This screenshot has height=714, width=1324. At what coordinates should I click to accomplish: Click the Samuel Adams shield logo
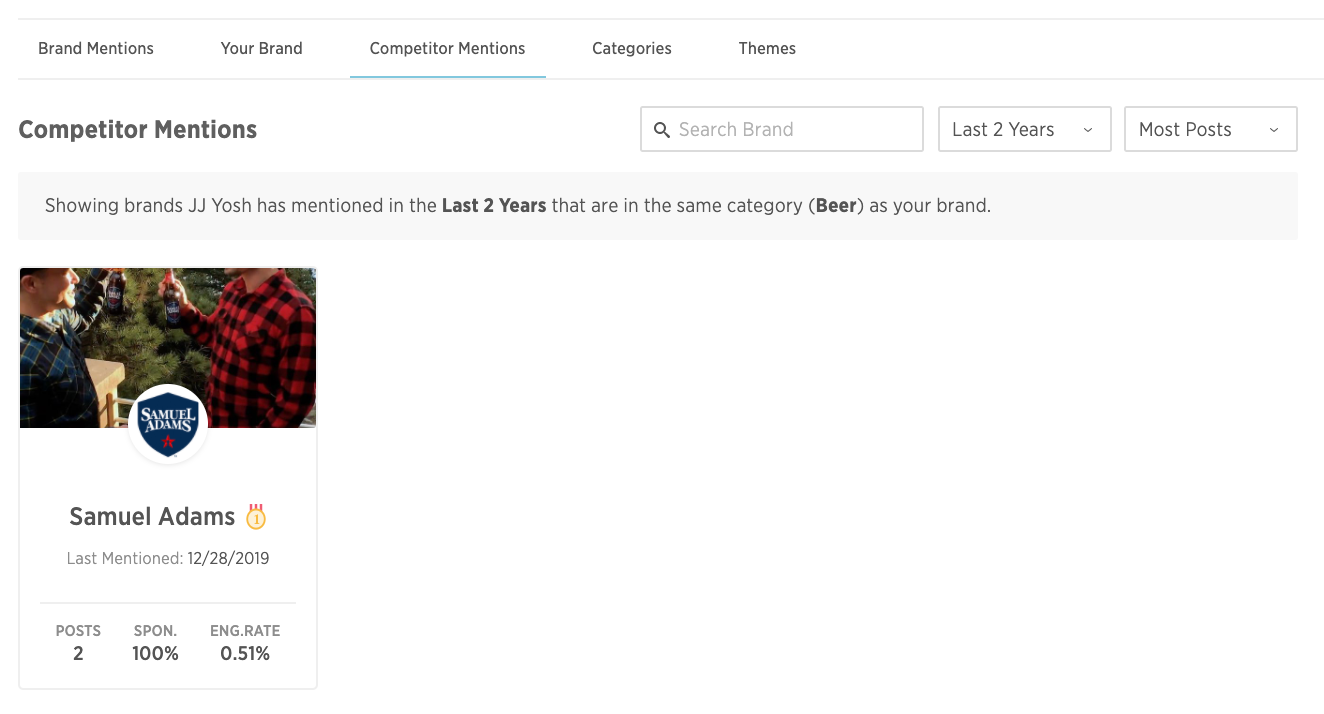(168, 424)
